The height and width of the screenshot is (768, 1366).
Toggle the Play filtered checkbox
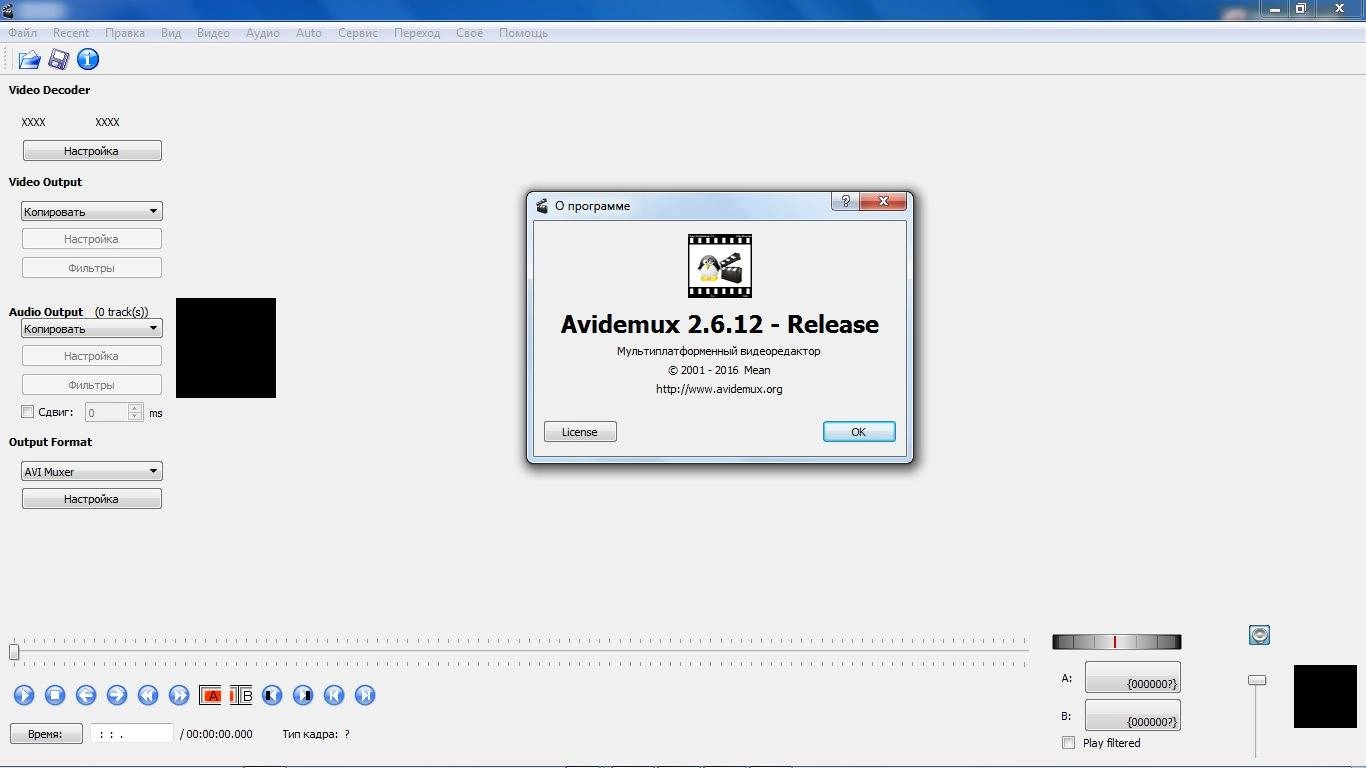(1069, 743)
